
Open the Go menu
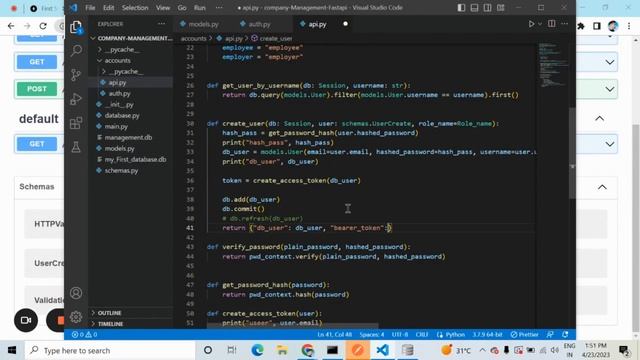[182, 8]
